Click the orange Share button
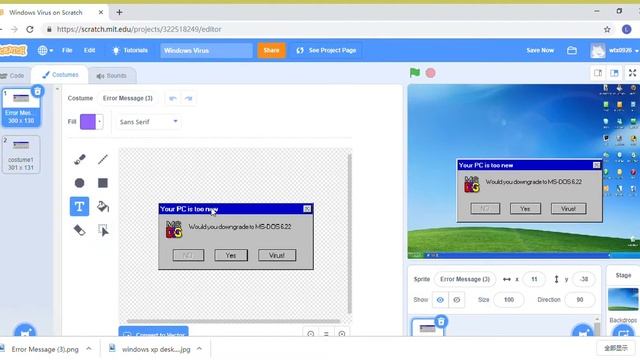640x360 pixels. pyautogui.click(x=271, y=50)
